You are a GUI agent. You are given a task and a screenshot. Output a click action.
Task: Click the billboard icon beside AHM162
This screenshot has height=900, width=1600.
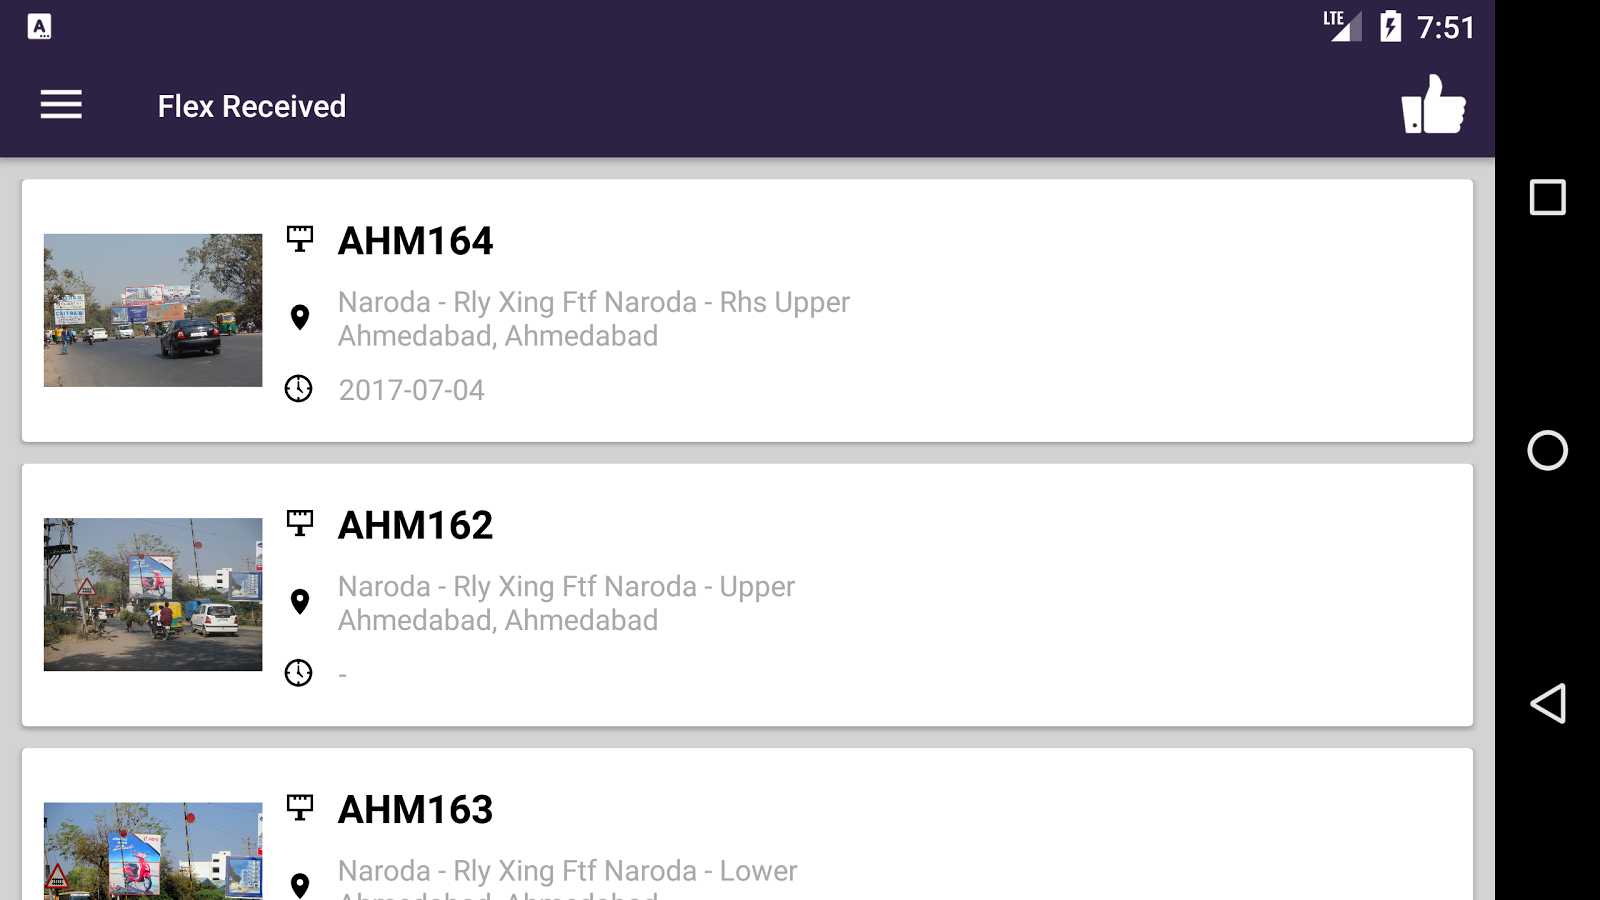click(x=299, y=523)
